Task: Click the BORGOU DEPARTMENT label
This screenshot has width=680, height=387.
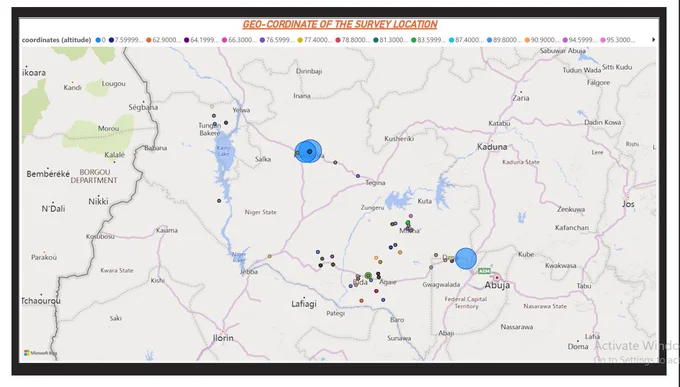Action: tap(94, 176)
